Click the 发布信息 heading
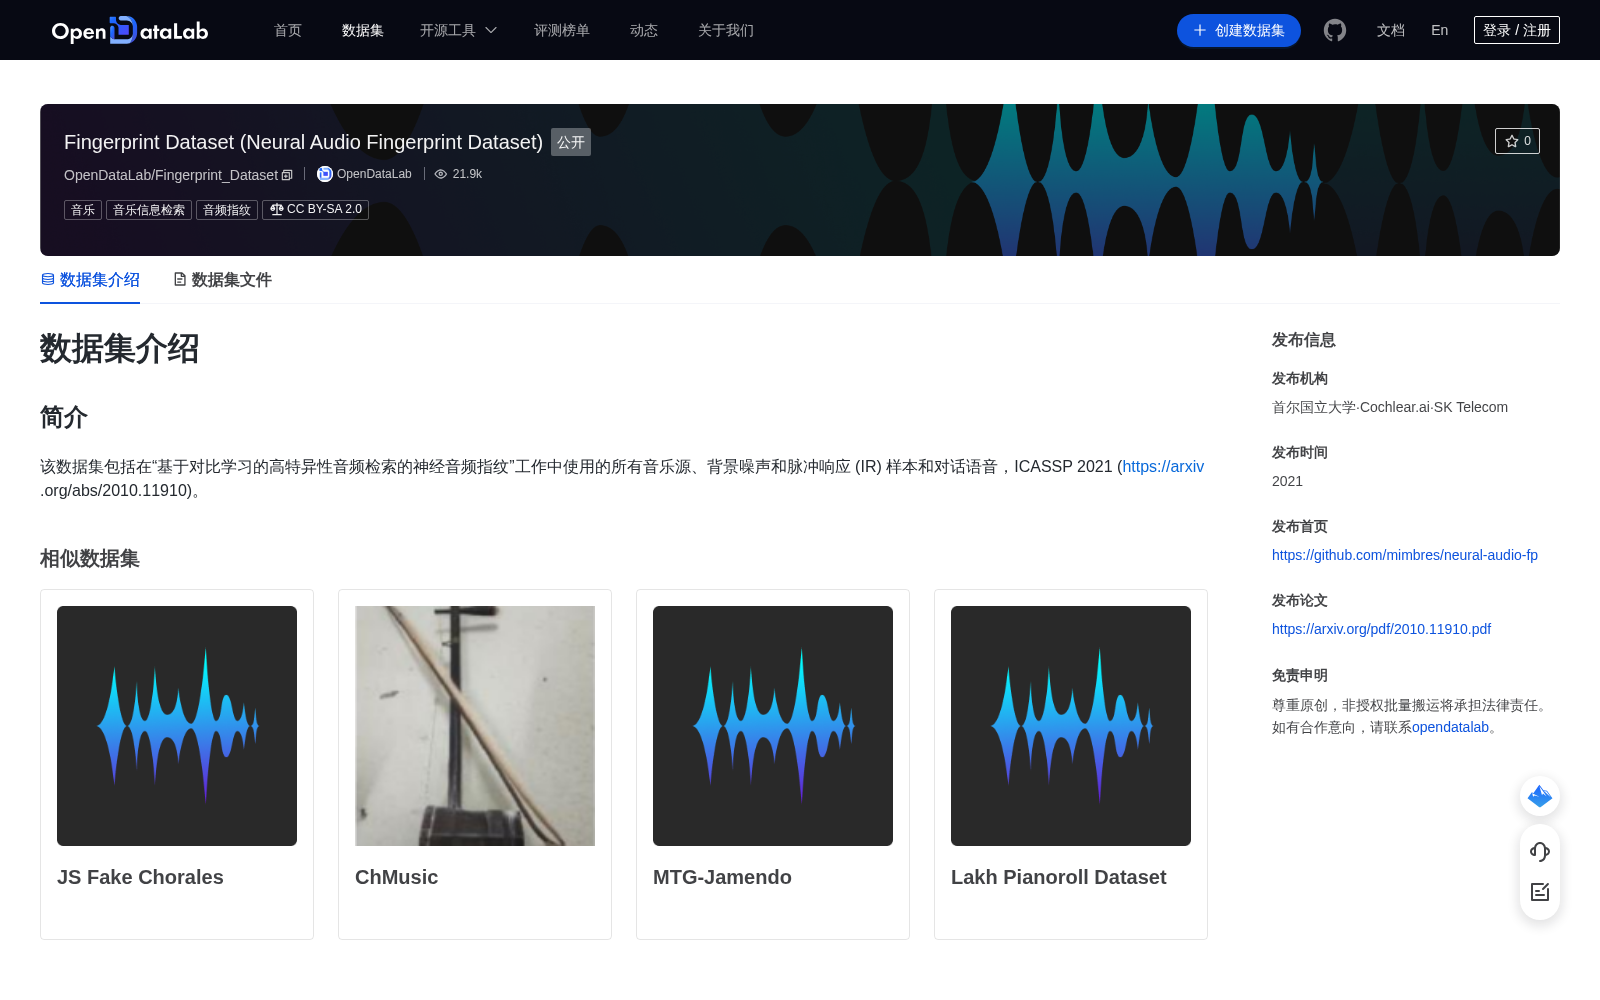 pyautogui.click(x=1304, y=340)
